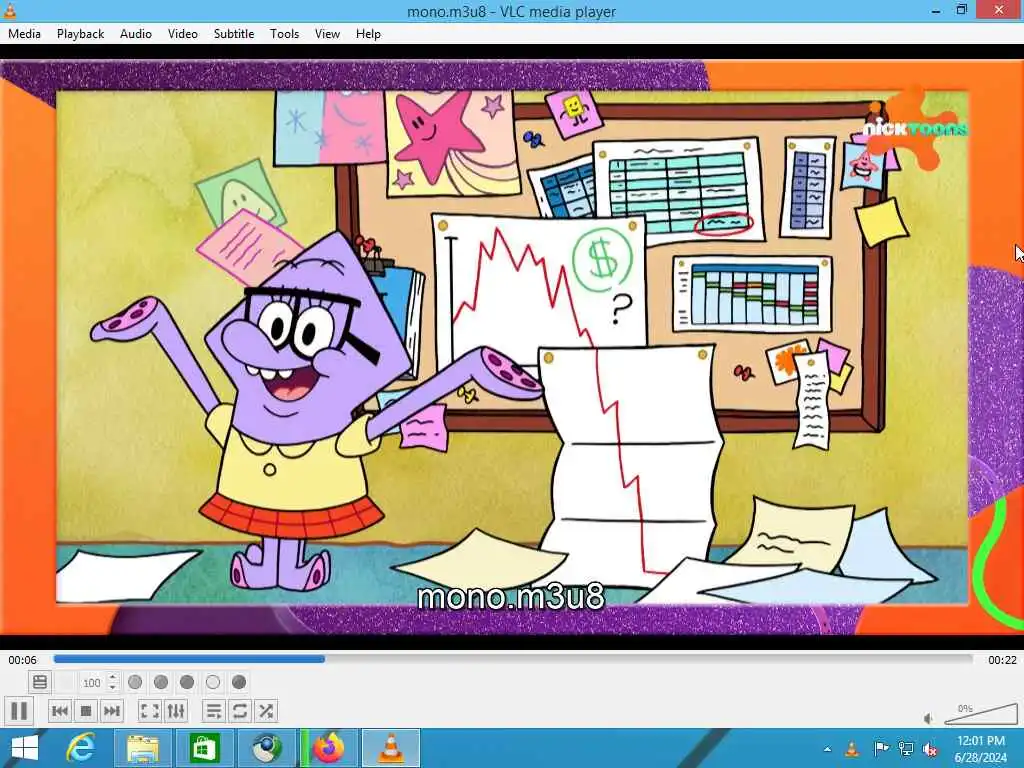Switch to Firefox on the taskbar
Viewport: 1024px width, 768px height.
[329, 748]
